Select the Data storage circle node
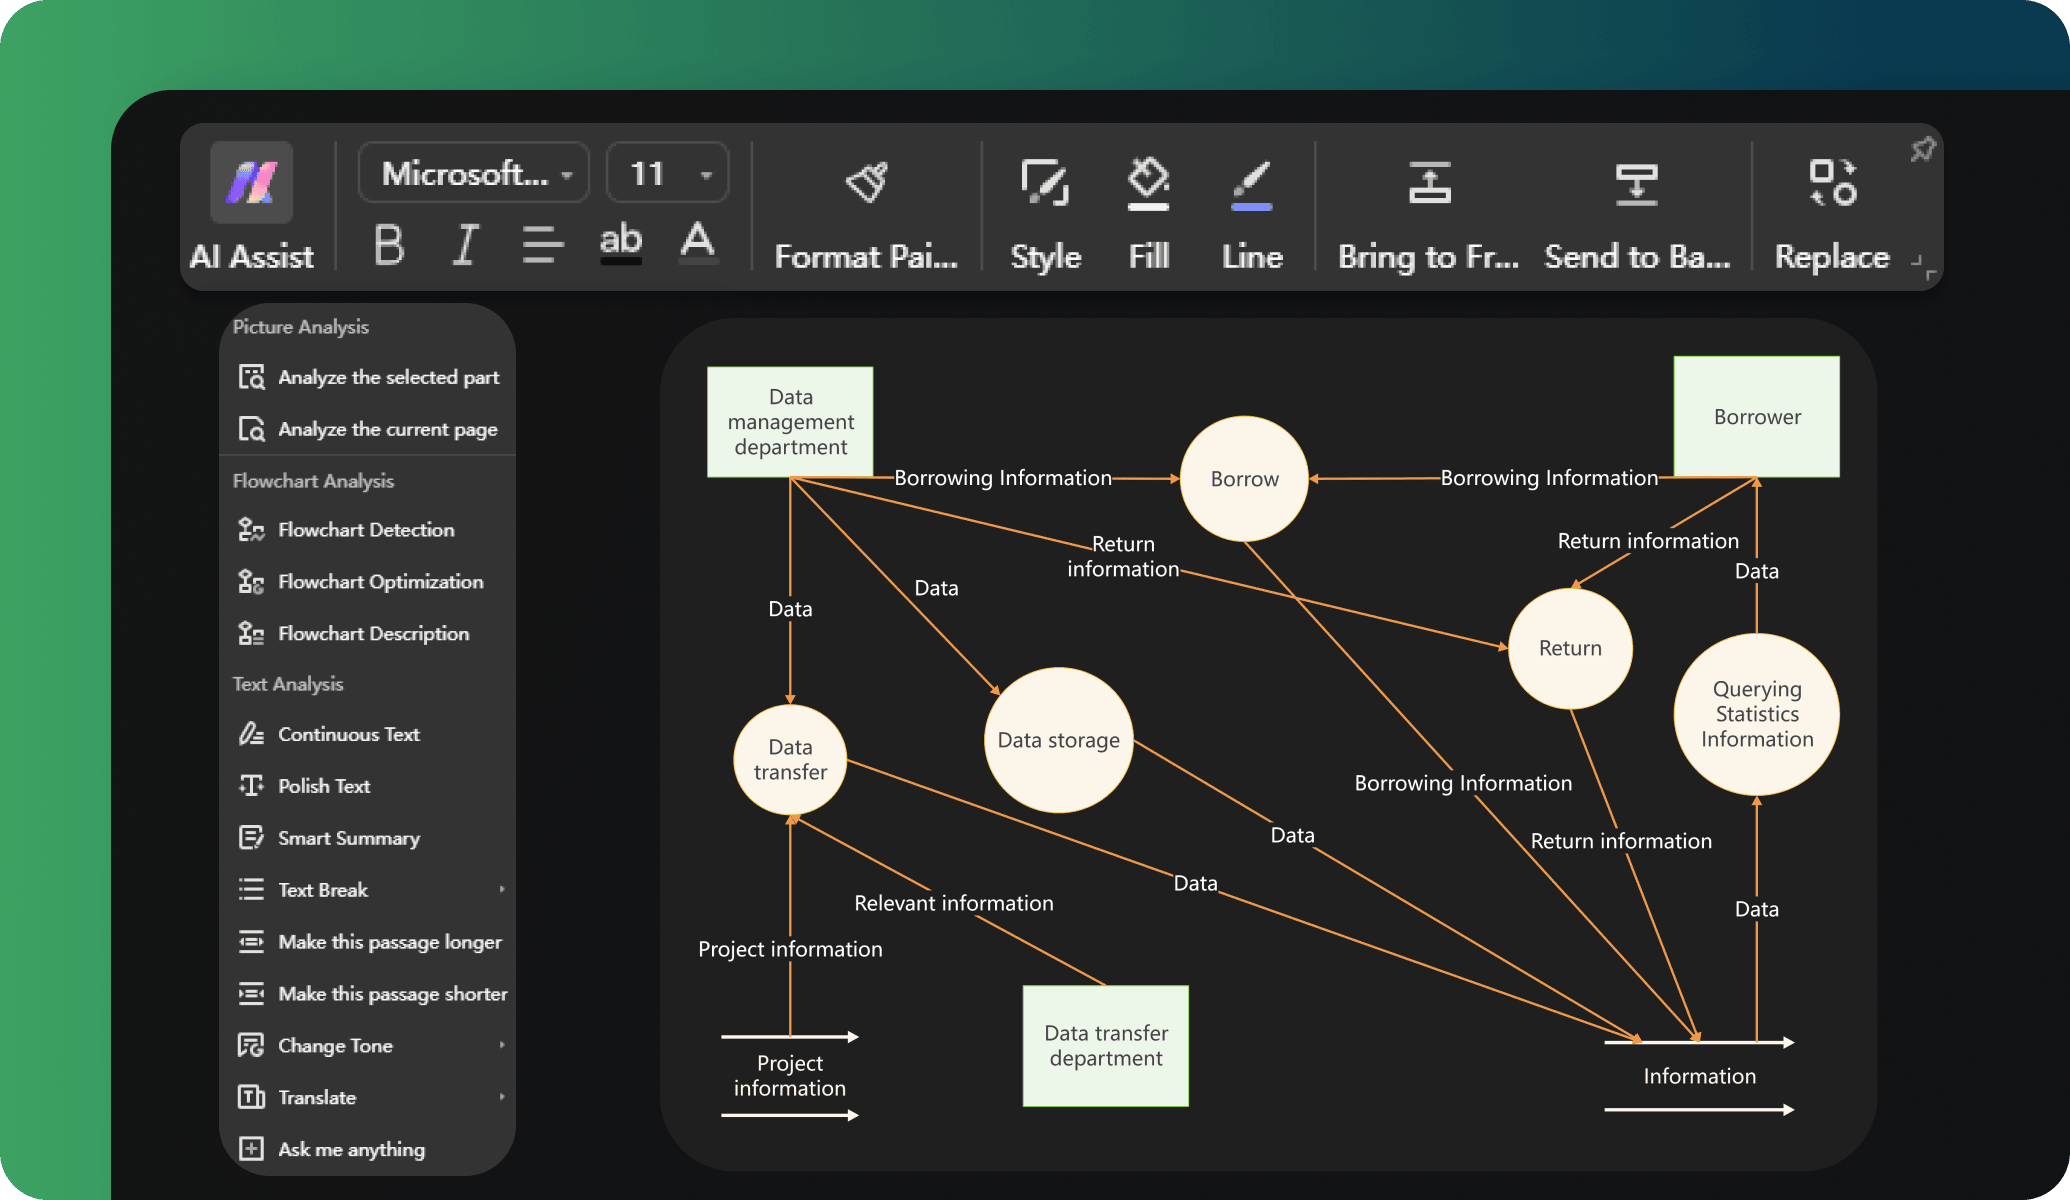 click(1059, 740)
